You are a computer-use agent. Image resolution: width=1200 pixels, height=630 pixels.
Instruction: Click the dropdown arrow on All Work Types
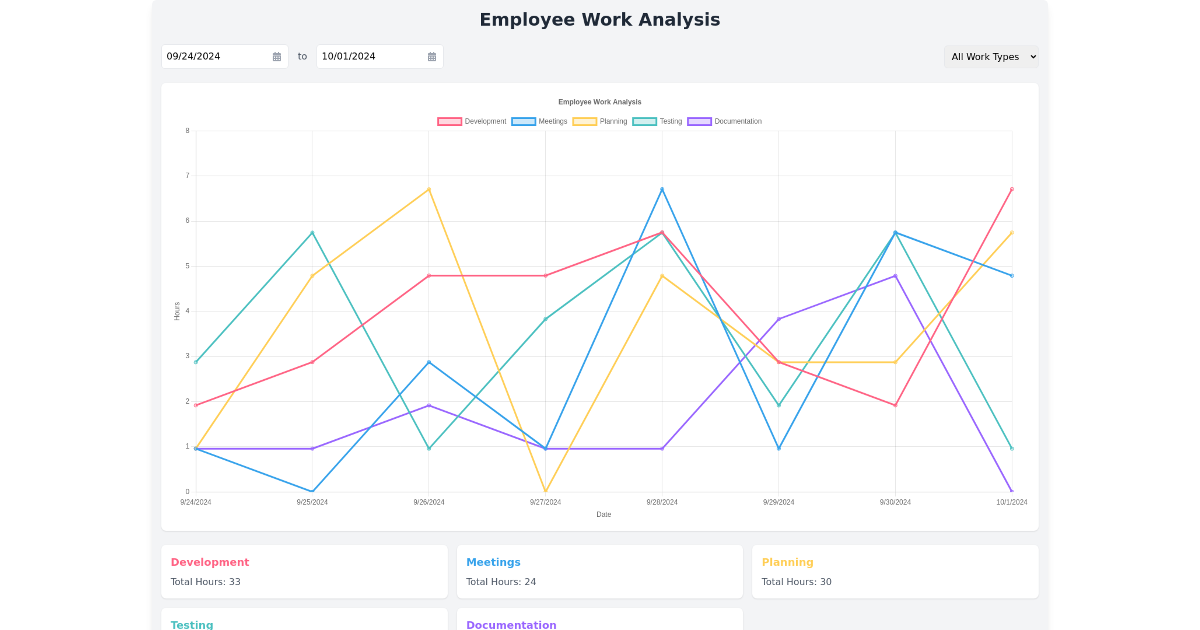(x=1031, y=56)
